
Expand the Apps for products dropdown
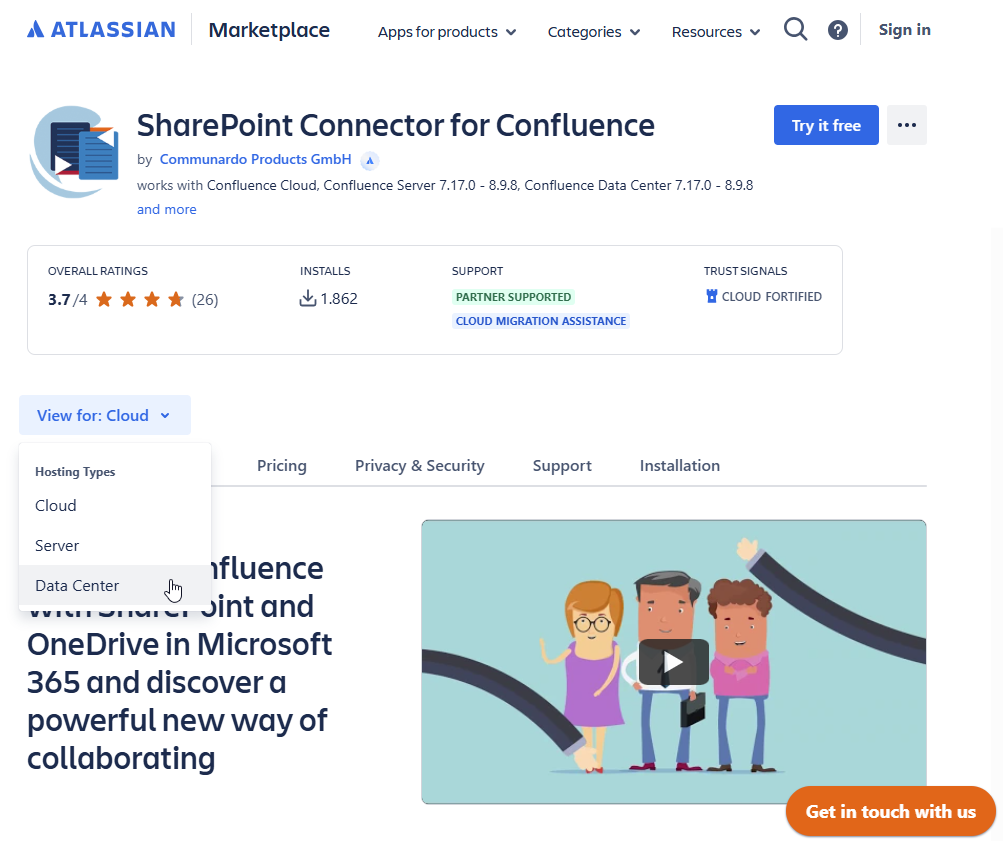[447, 32]
